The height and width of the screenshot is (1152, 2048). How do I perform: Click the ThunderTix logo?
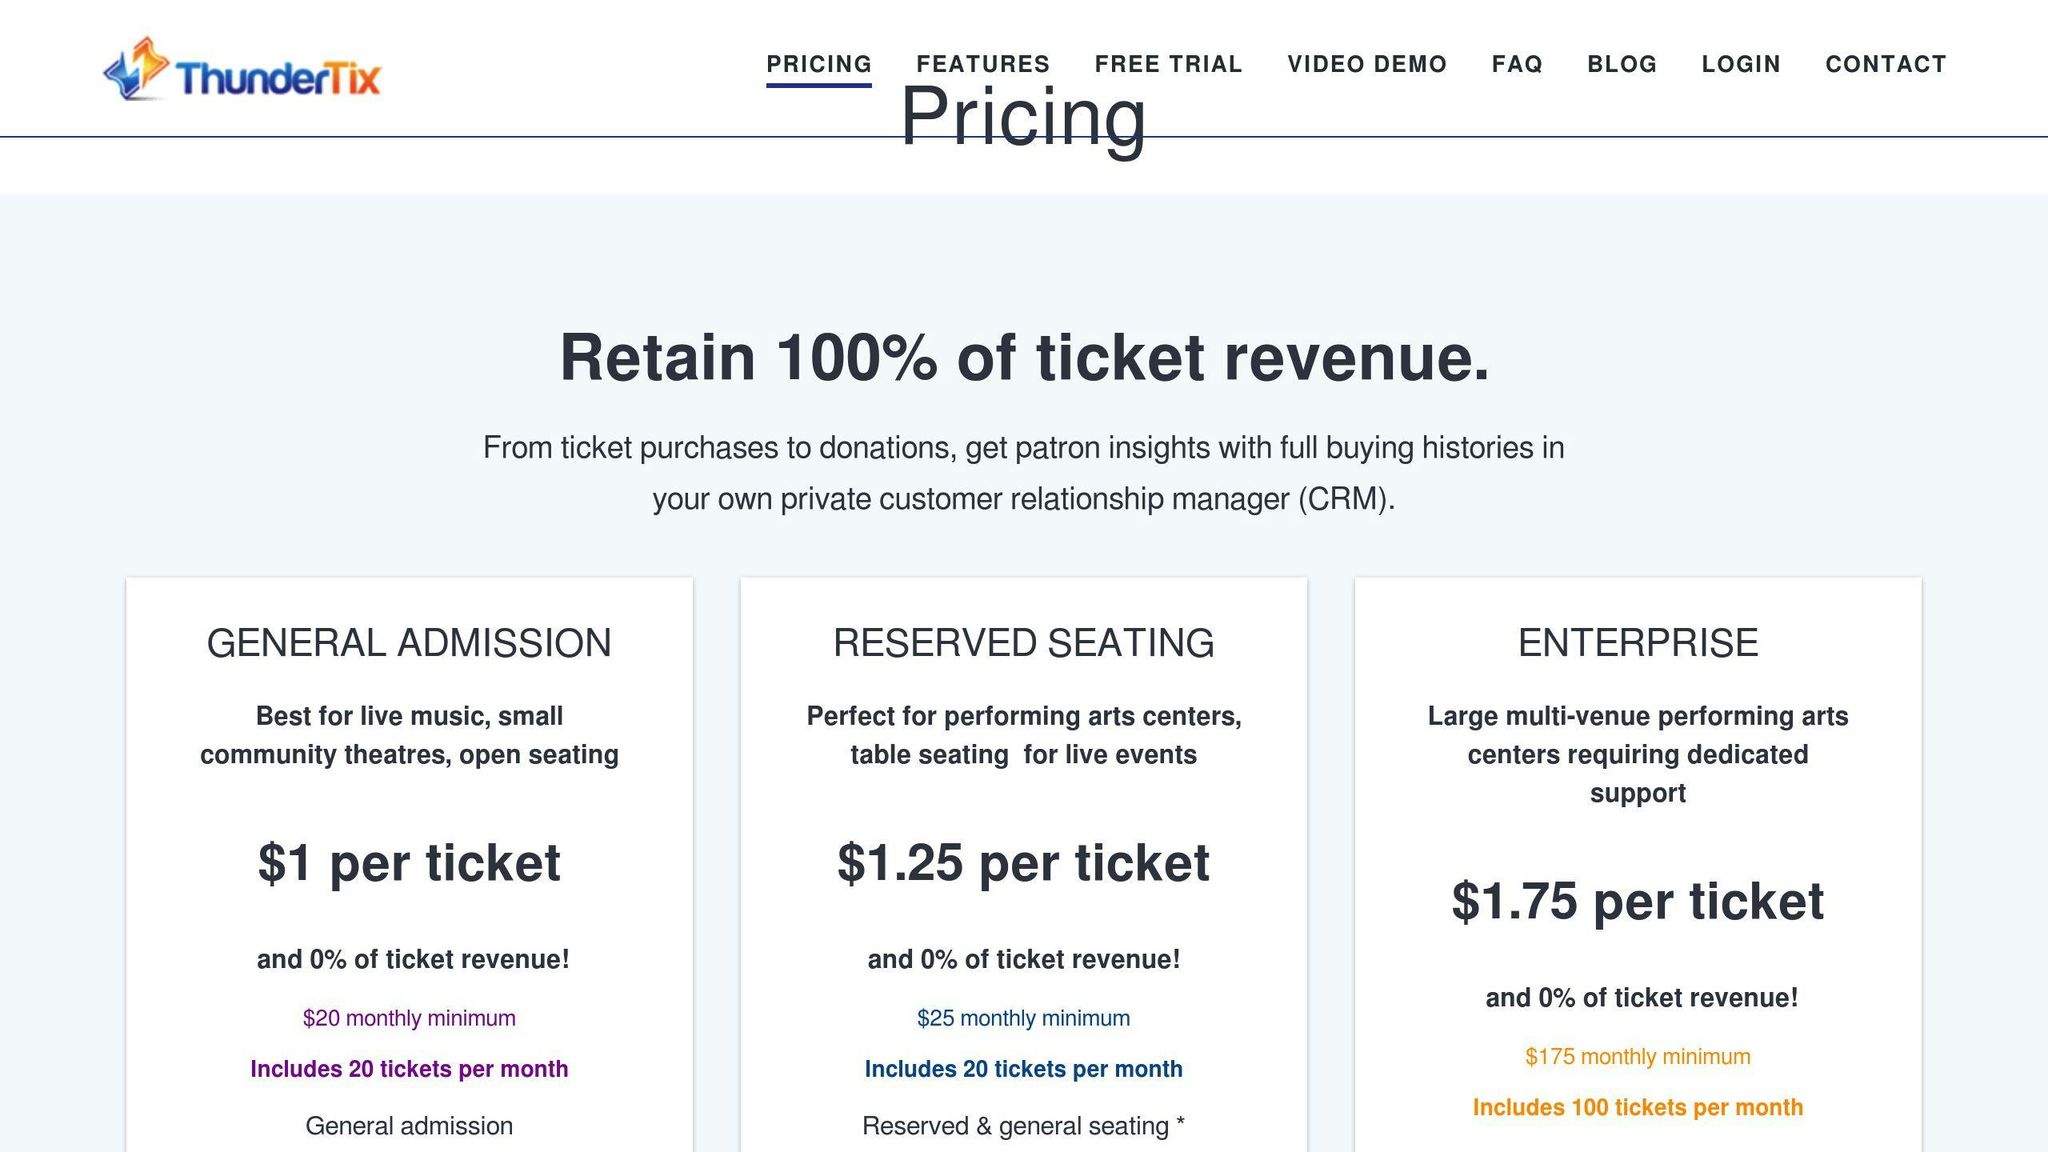(x=242, y=71)
